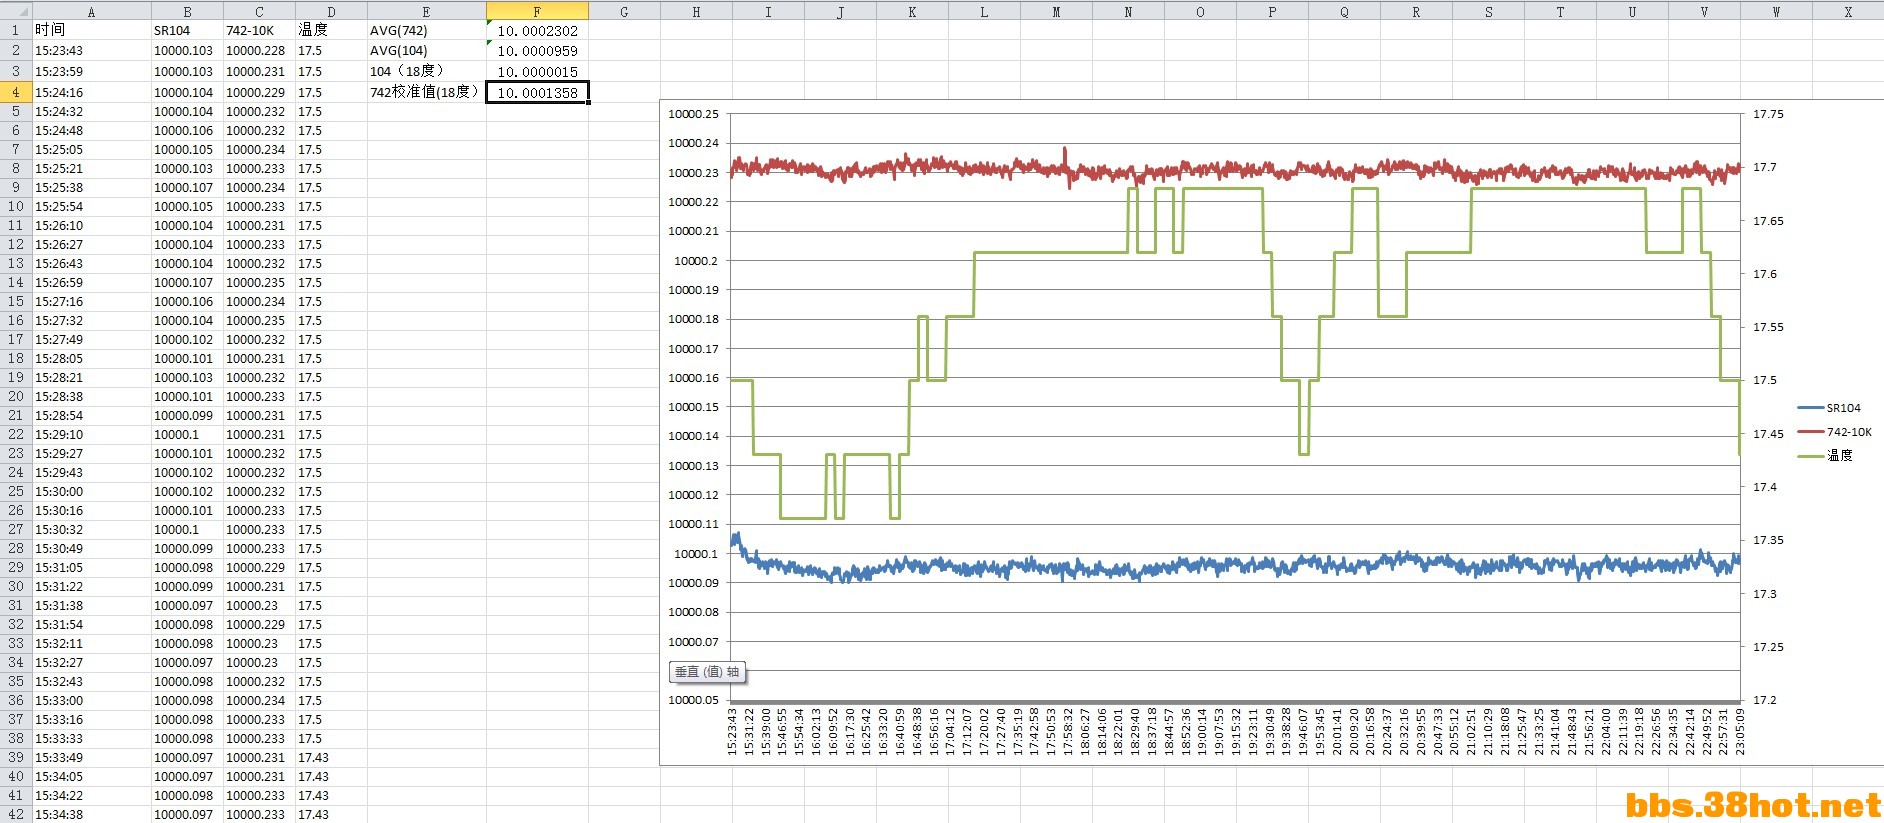Click 742-10K entry in chart legend

pos(1835,432)
